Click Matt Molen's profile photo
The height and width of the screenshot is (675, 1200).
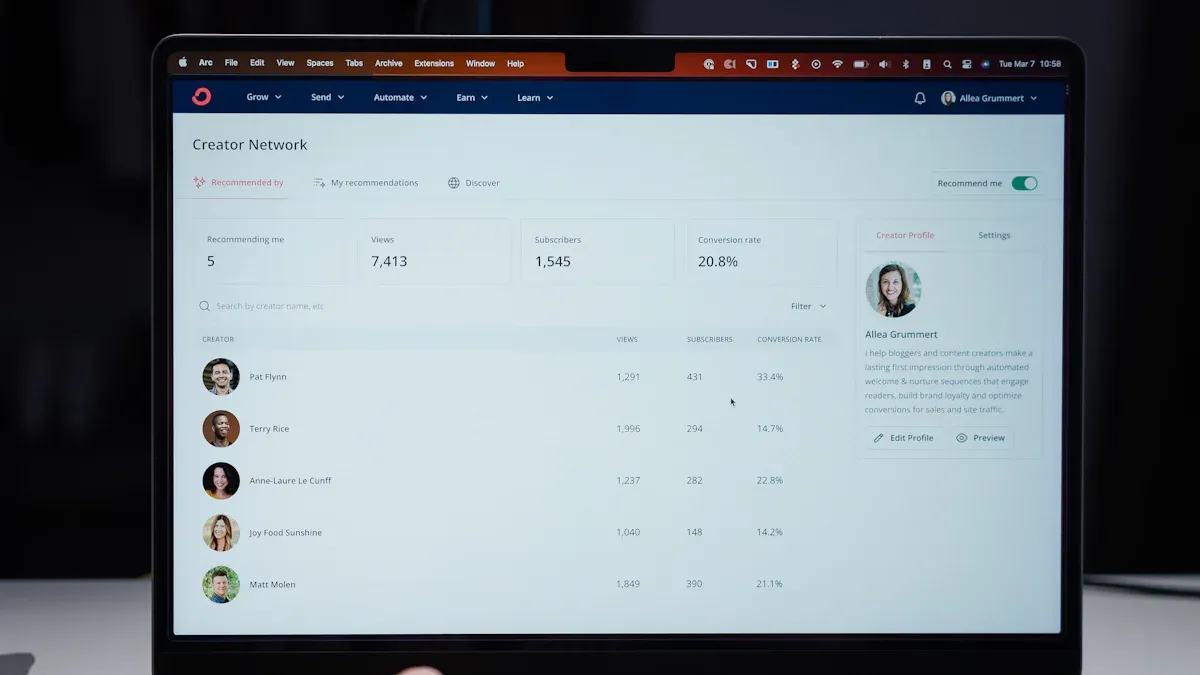tap(221, 585)
